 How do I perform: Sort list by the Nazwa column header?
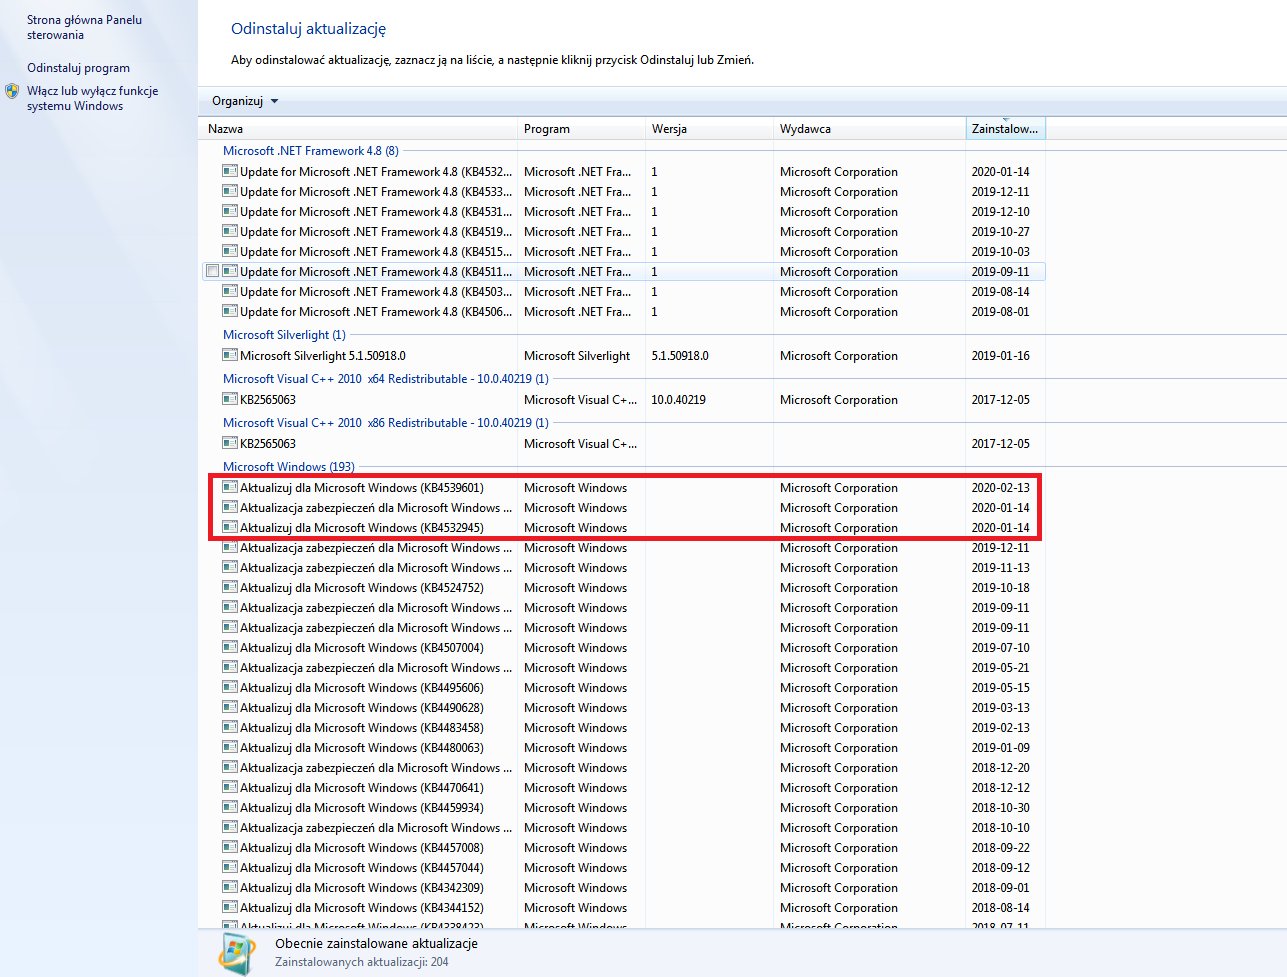tap(358, 129)
